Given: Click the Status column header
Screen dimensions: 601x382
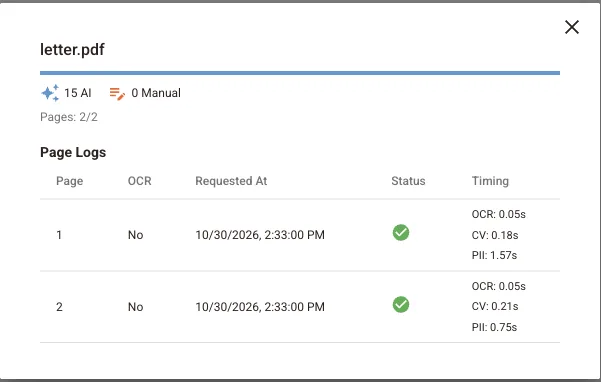Looking at the screenshot, I should (408, 181).
